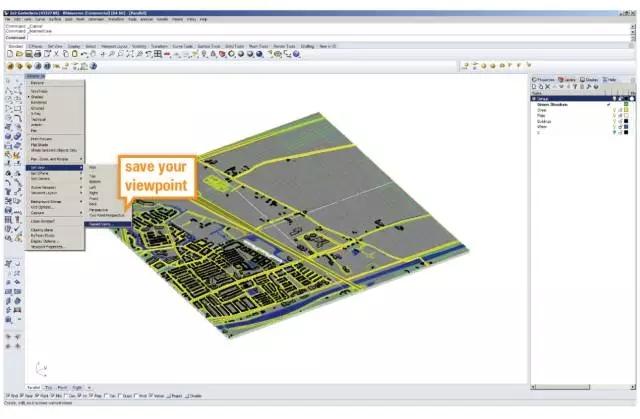Click the Copy icon in toolbar
Screen dimensions: 640x419
[x=65, y=54]
